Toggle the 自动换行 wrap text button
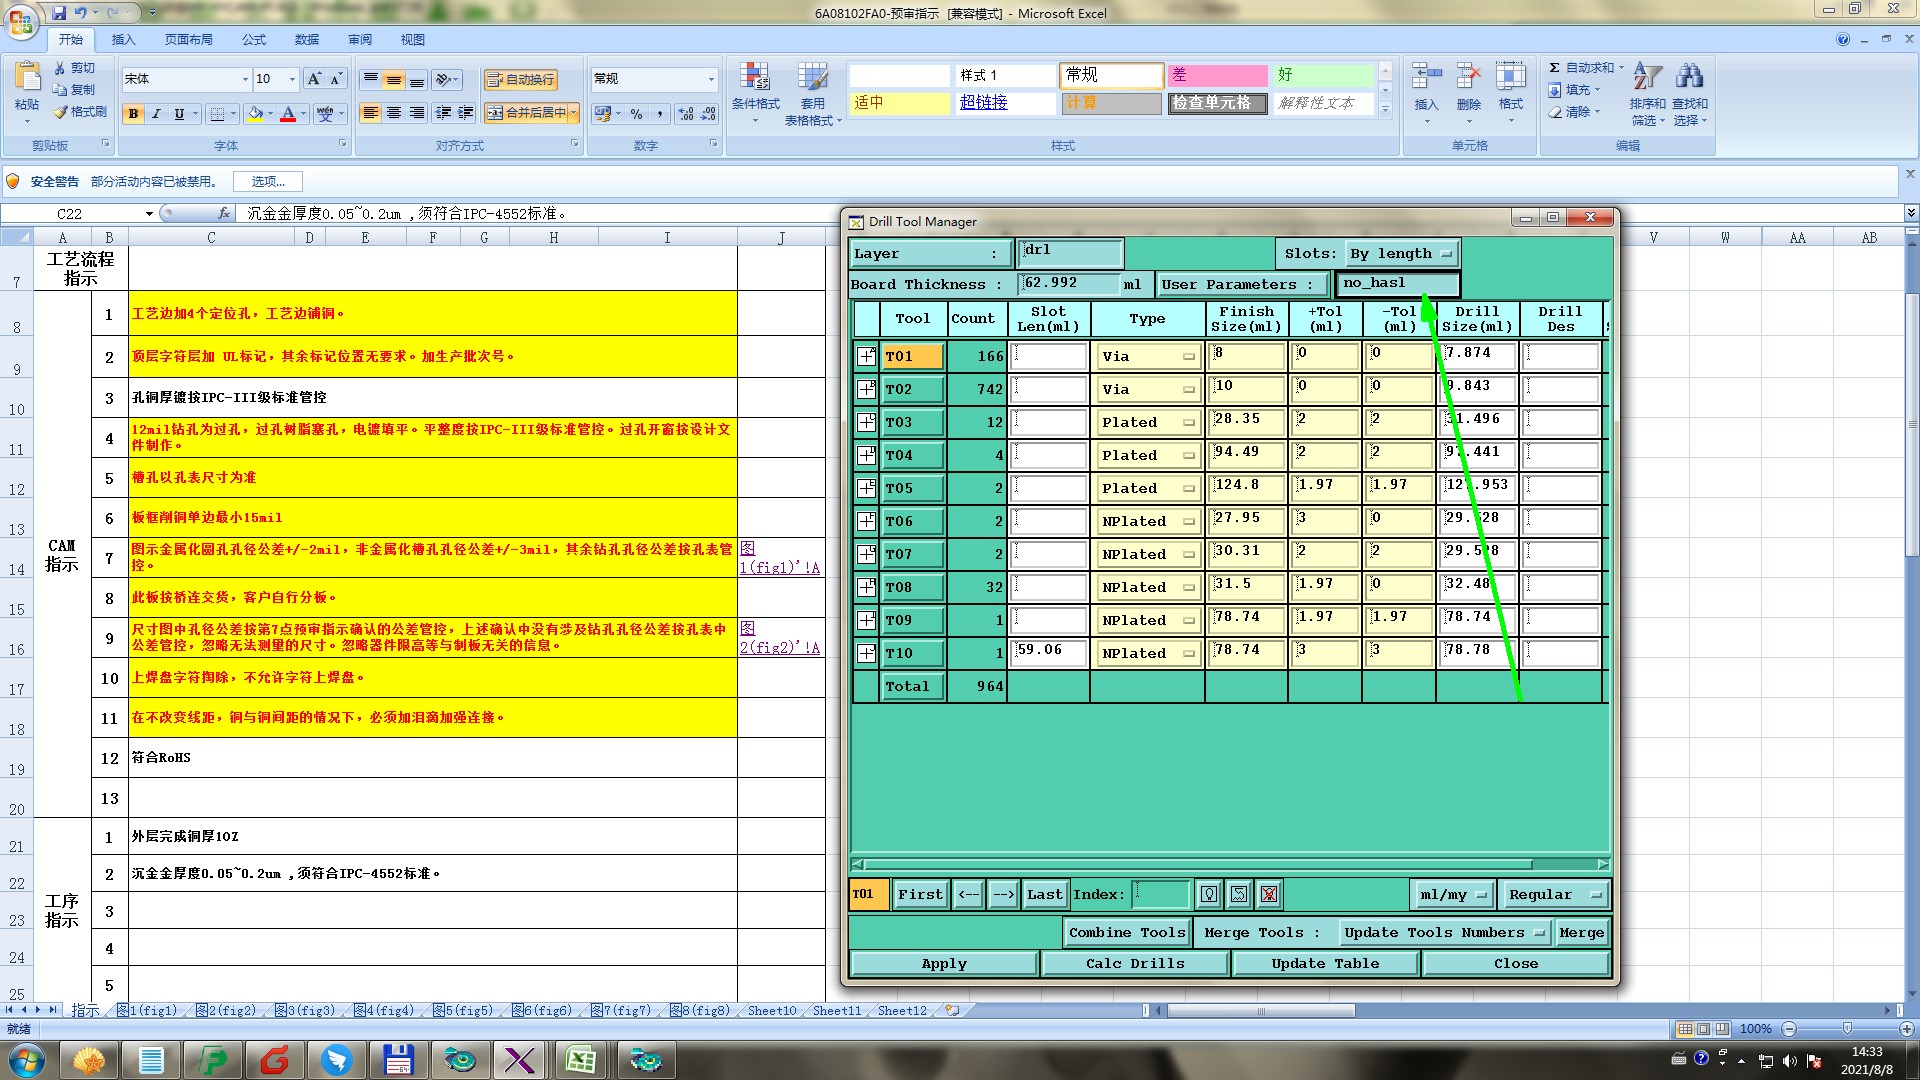 tap(520, 80)
